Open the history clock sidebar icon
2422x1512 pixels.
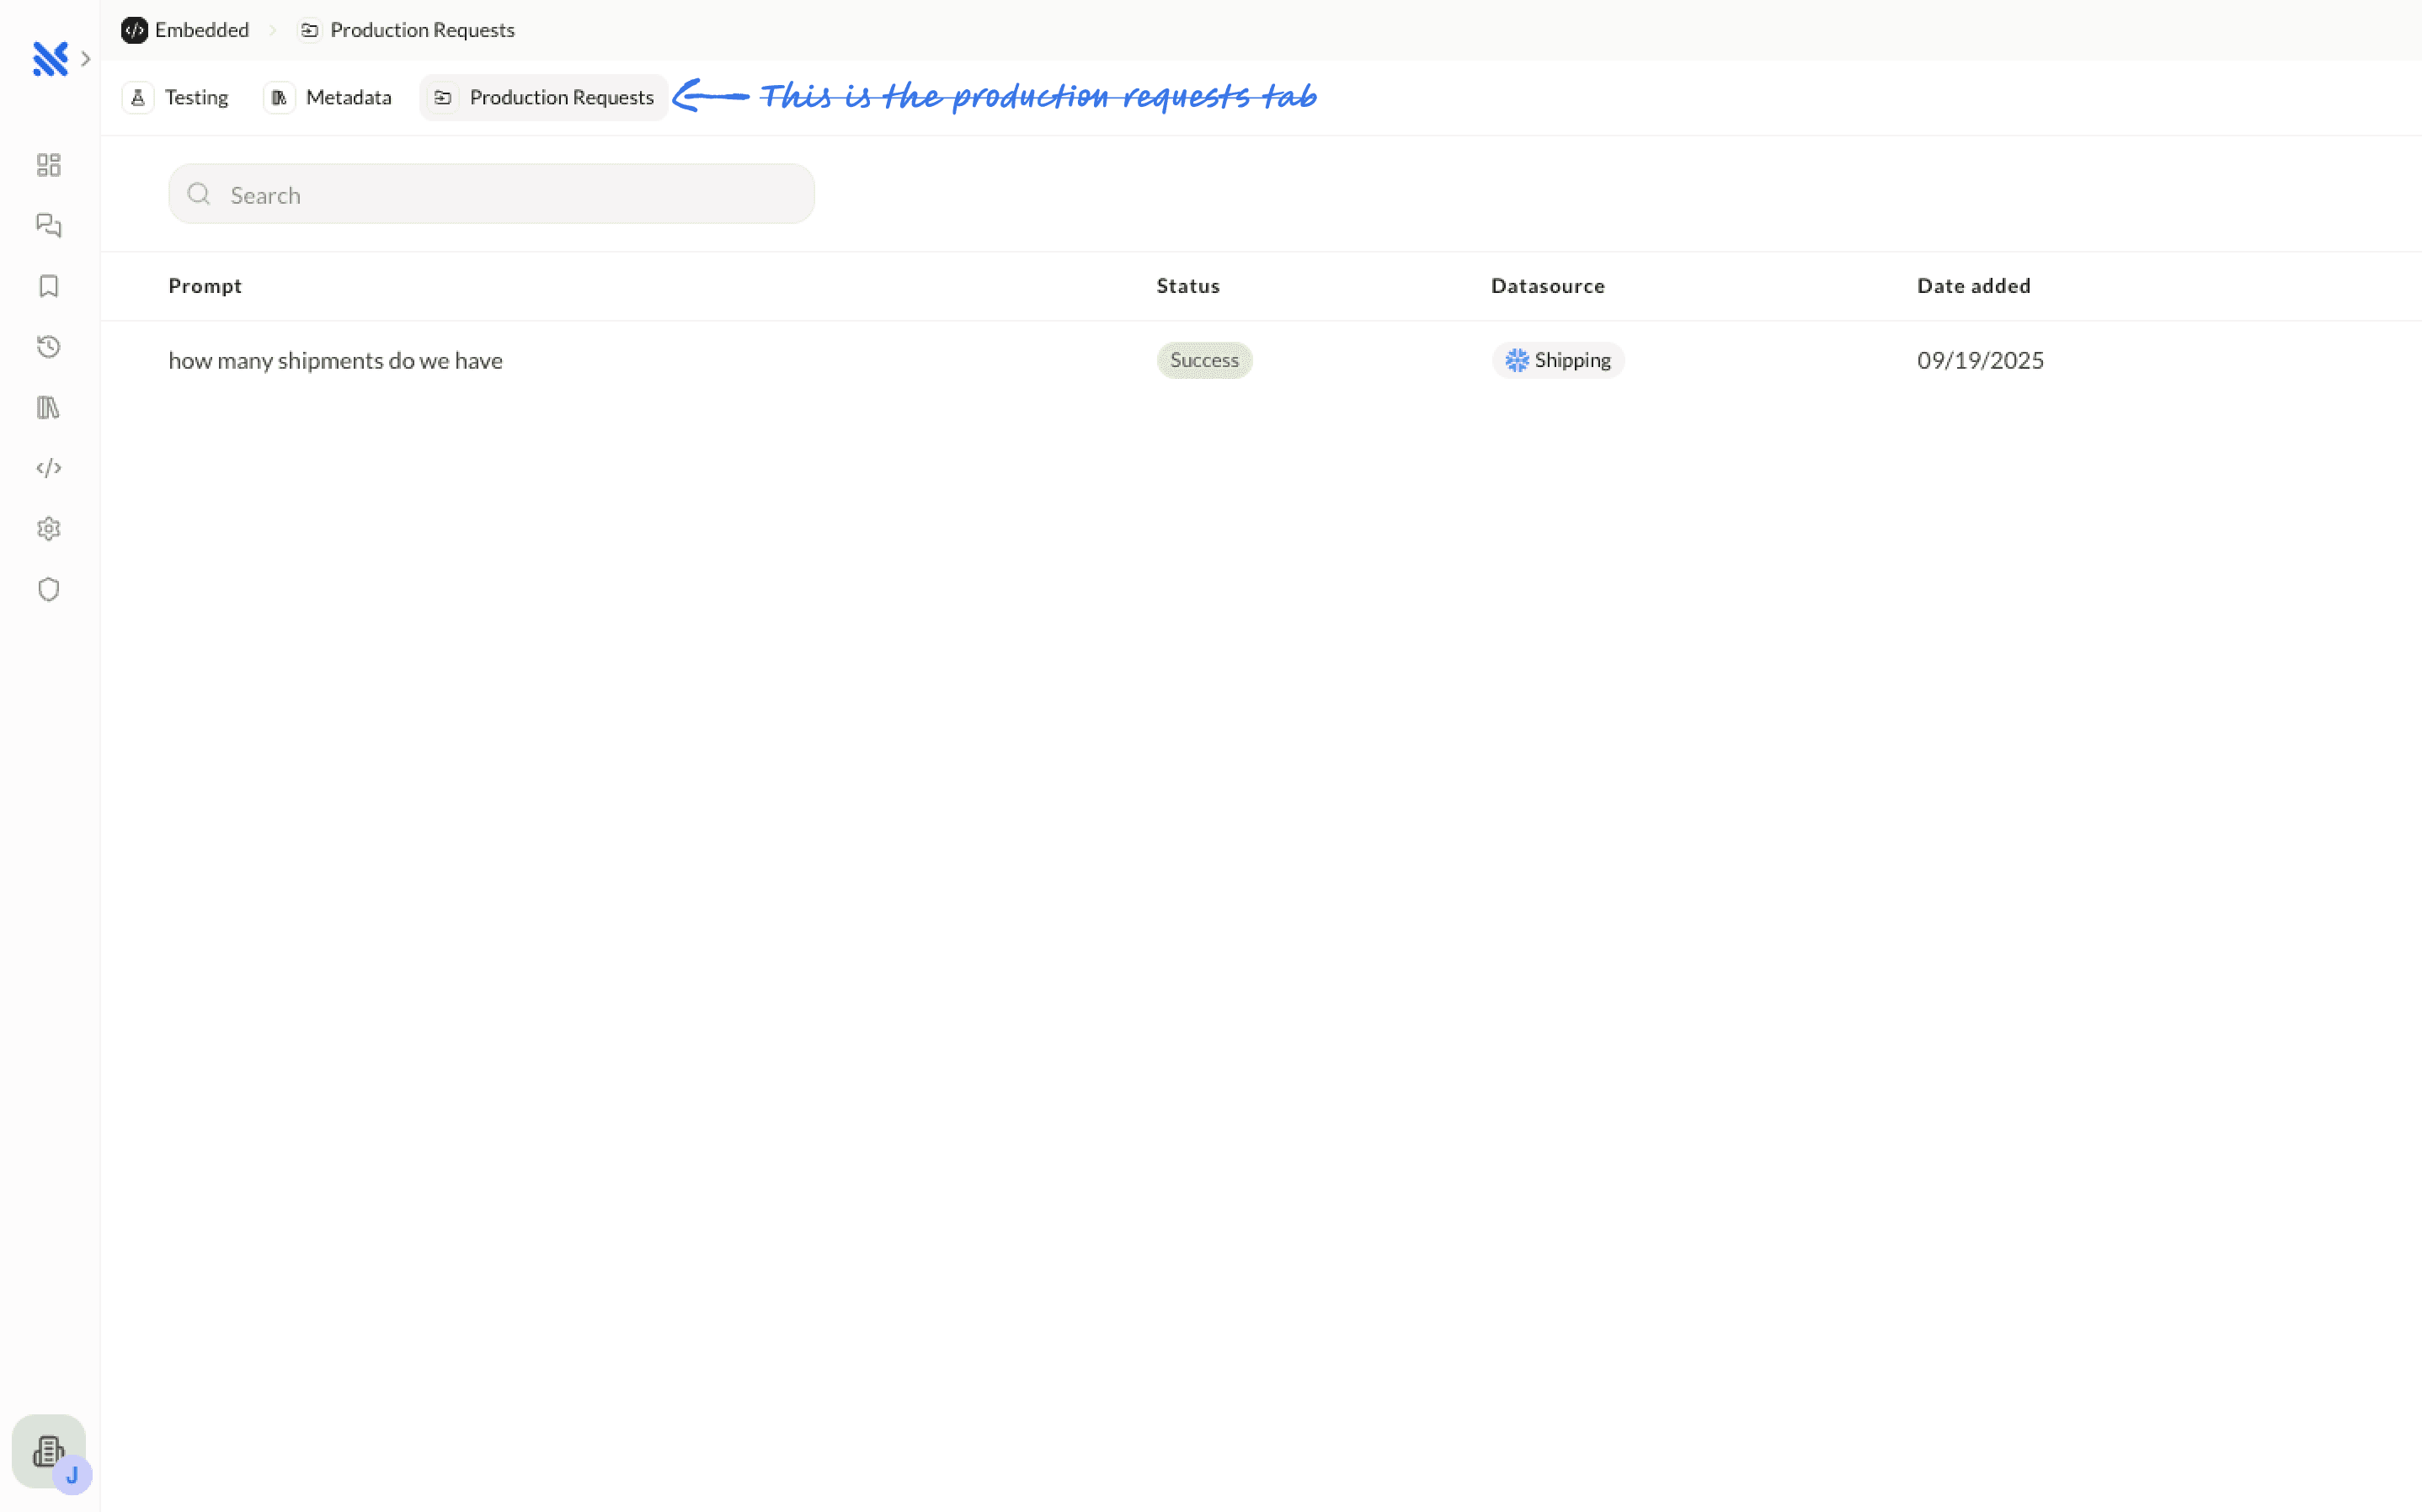pos(48,347)
